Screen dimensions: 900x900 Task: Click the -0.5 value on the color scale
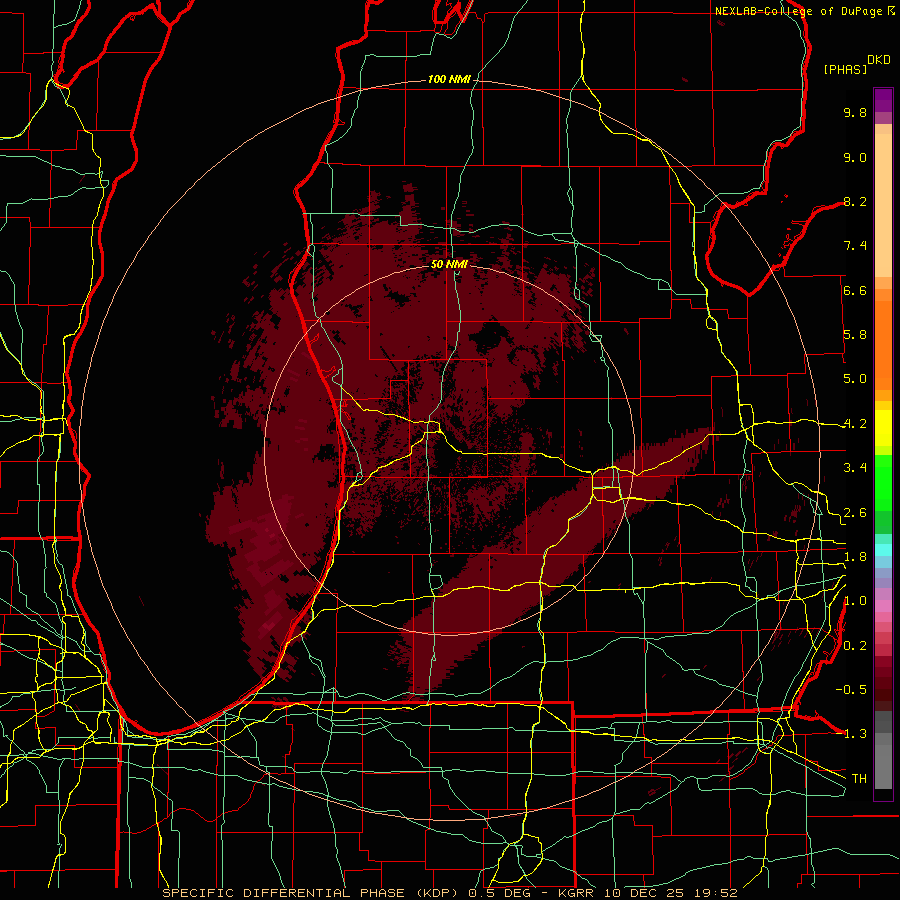851,690
